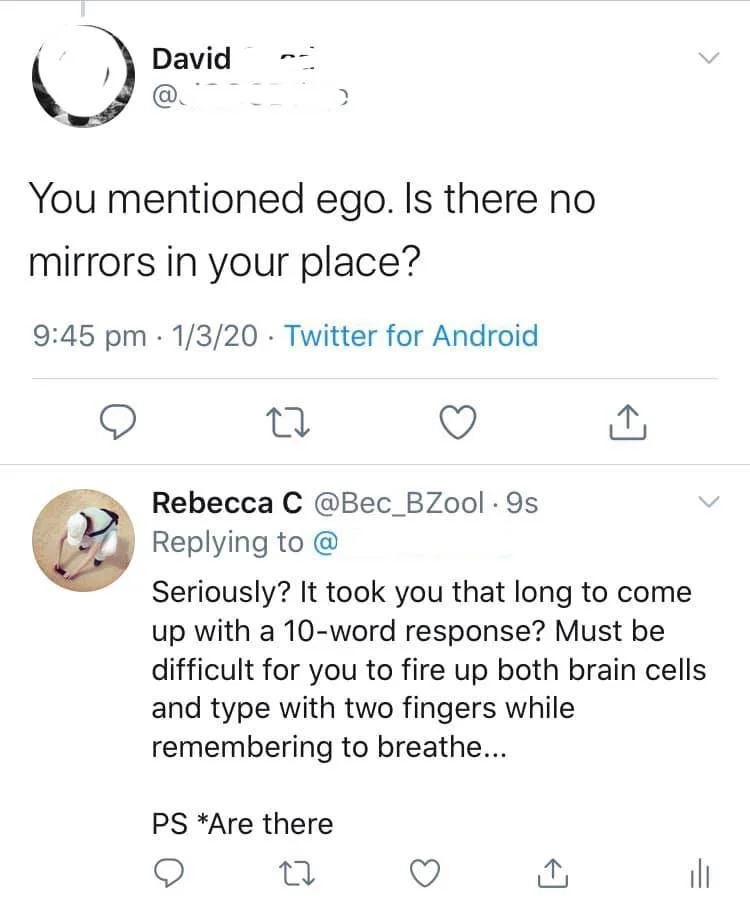
Task: Share David's tweet via share icon
Action: (x=628, y=422)
